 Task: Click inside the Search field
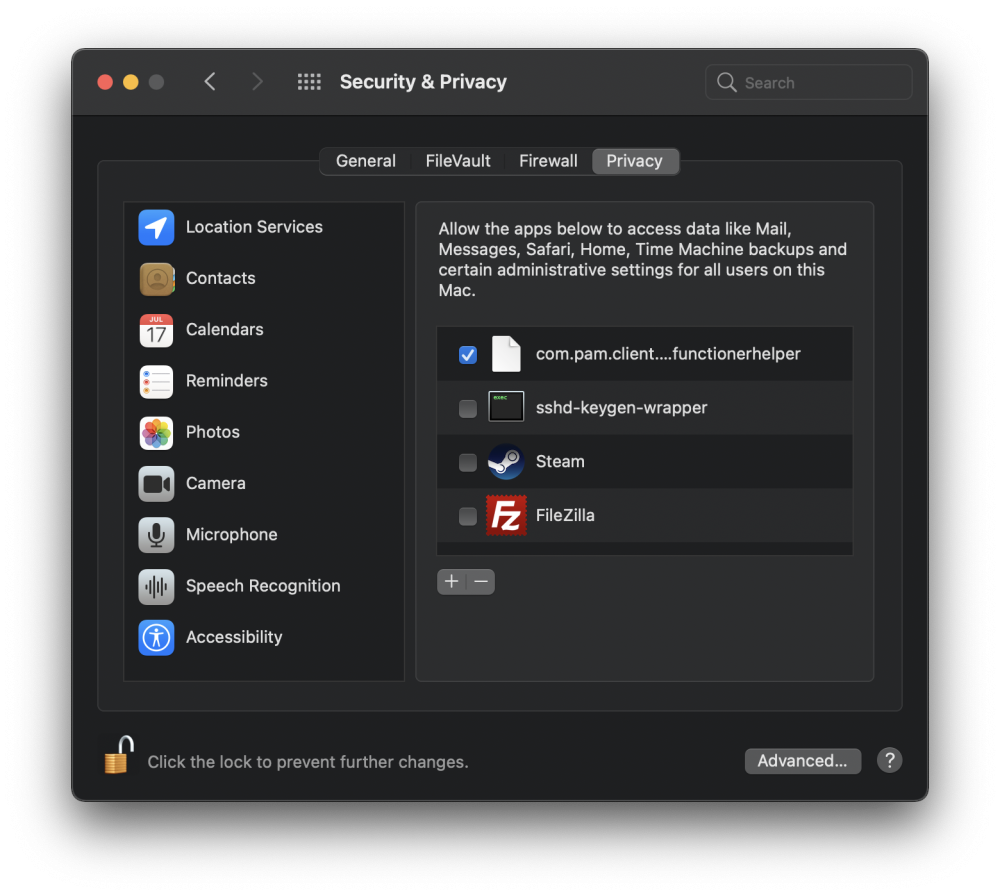(x=808, y=82)
